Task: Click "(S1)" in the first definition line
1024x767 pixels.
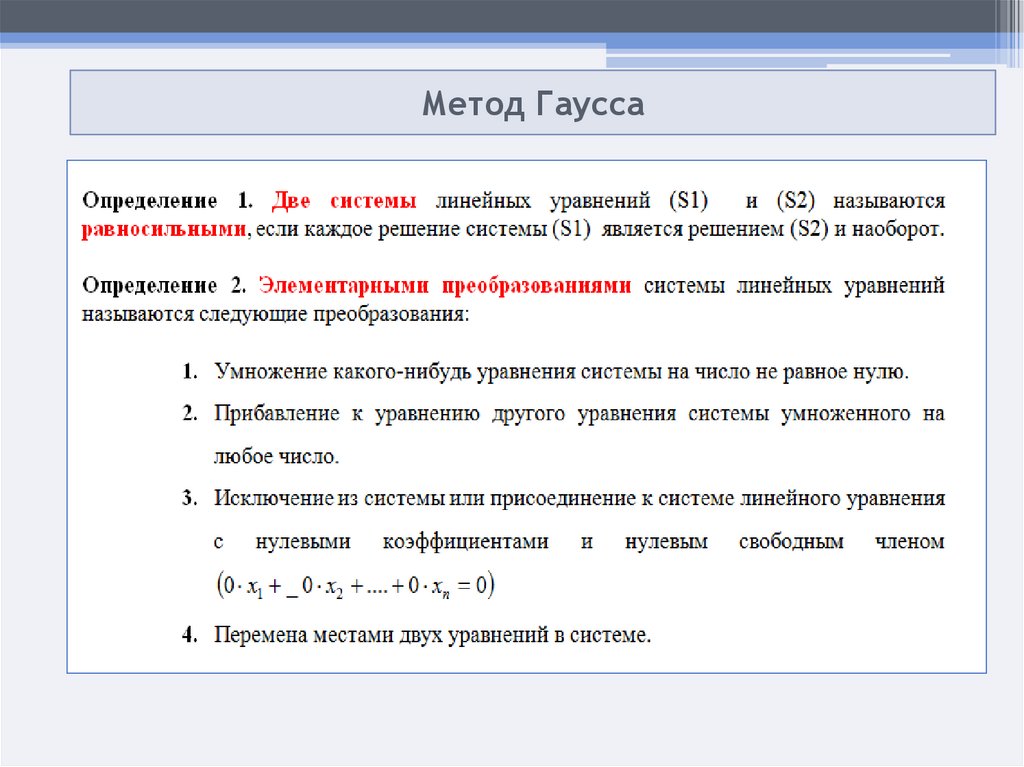Action: (688, 200)
